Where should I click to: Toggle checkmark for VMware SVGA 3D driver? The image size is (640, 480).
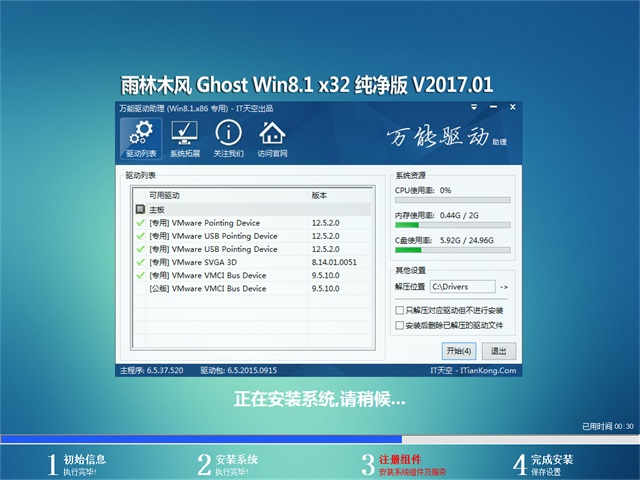(140, 262)
